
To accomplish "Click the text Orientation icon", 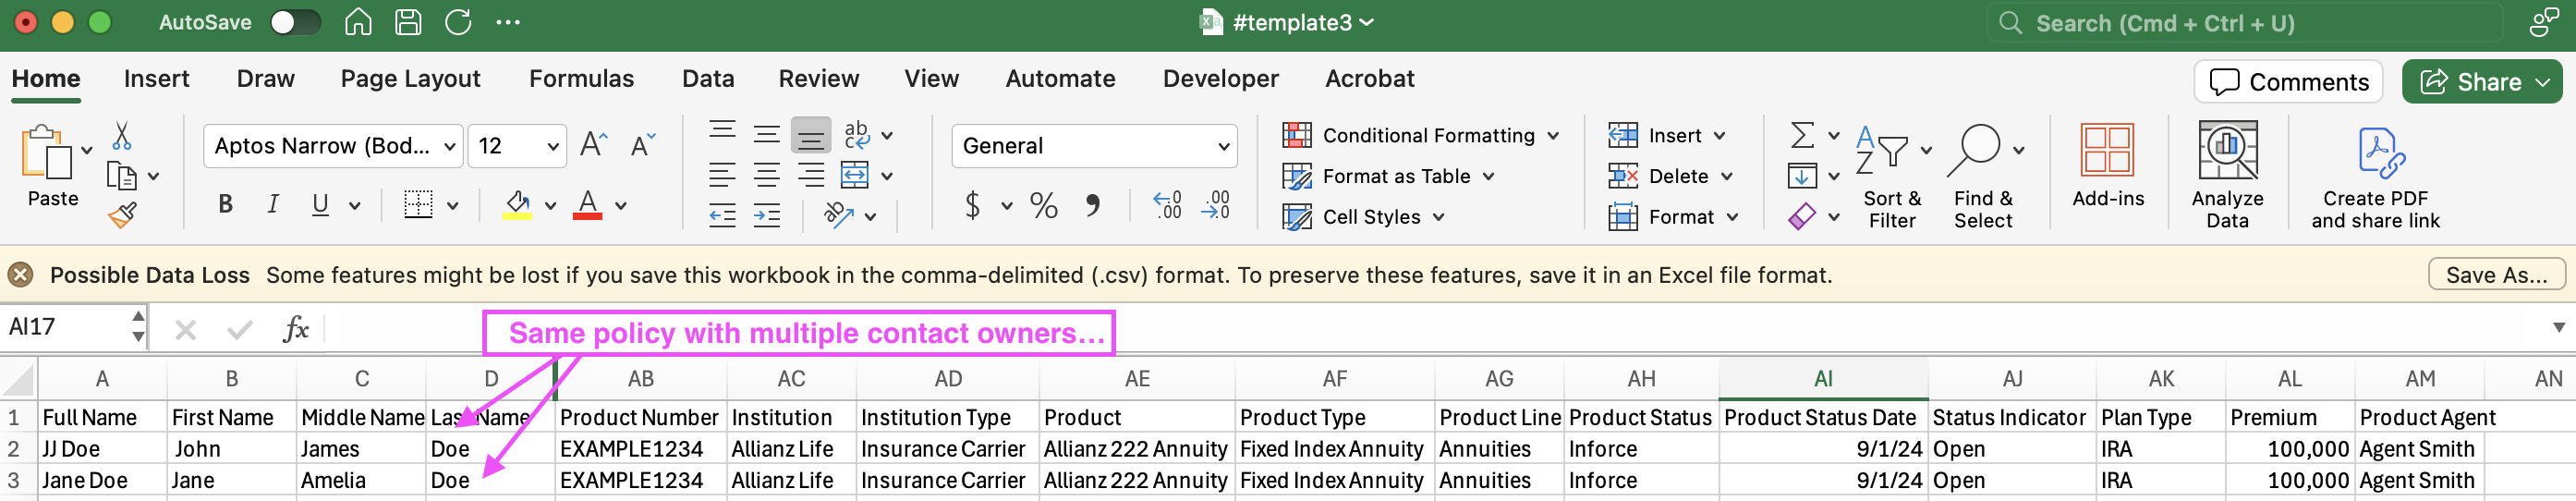I will tap(838, 215).
